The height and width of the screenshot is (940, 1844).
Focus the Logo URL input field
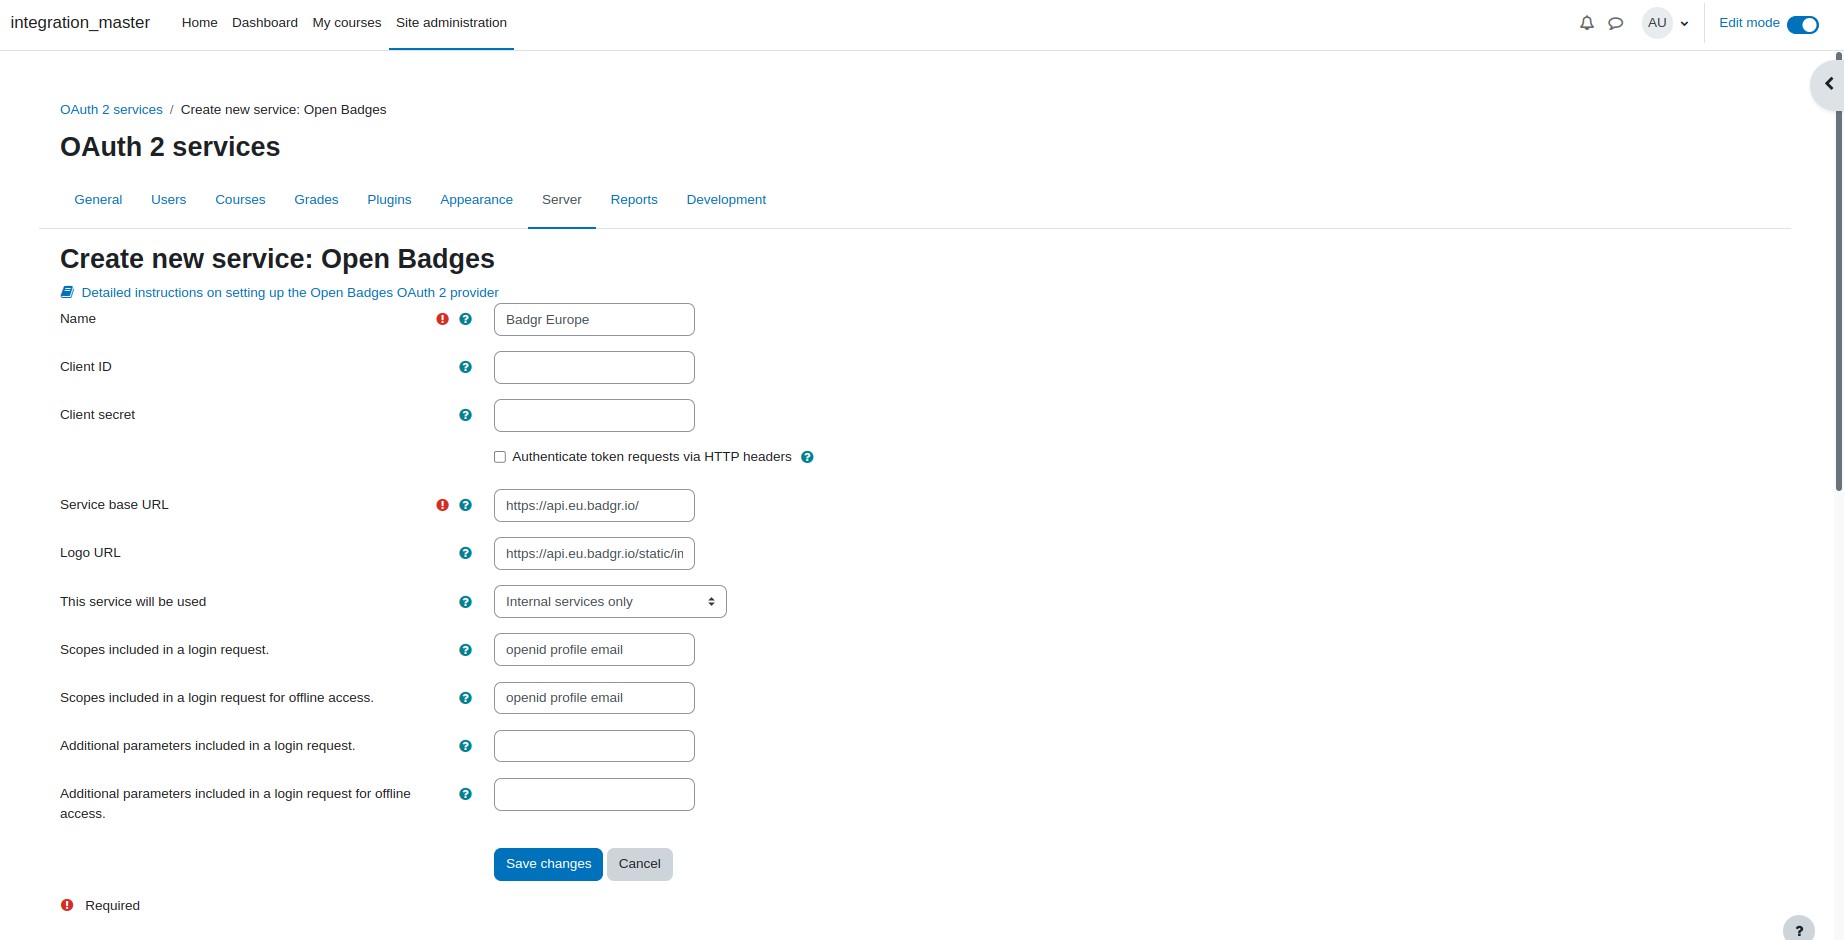594,554
